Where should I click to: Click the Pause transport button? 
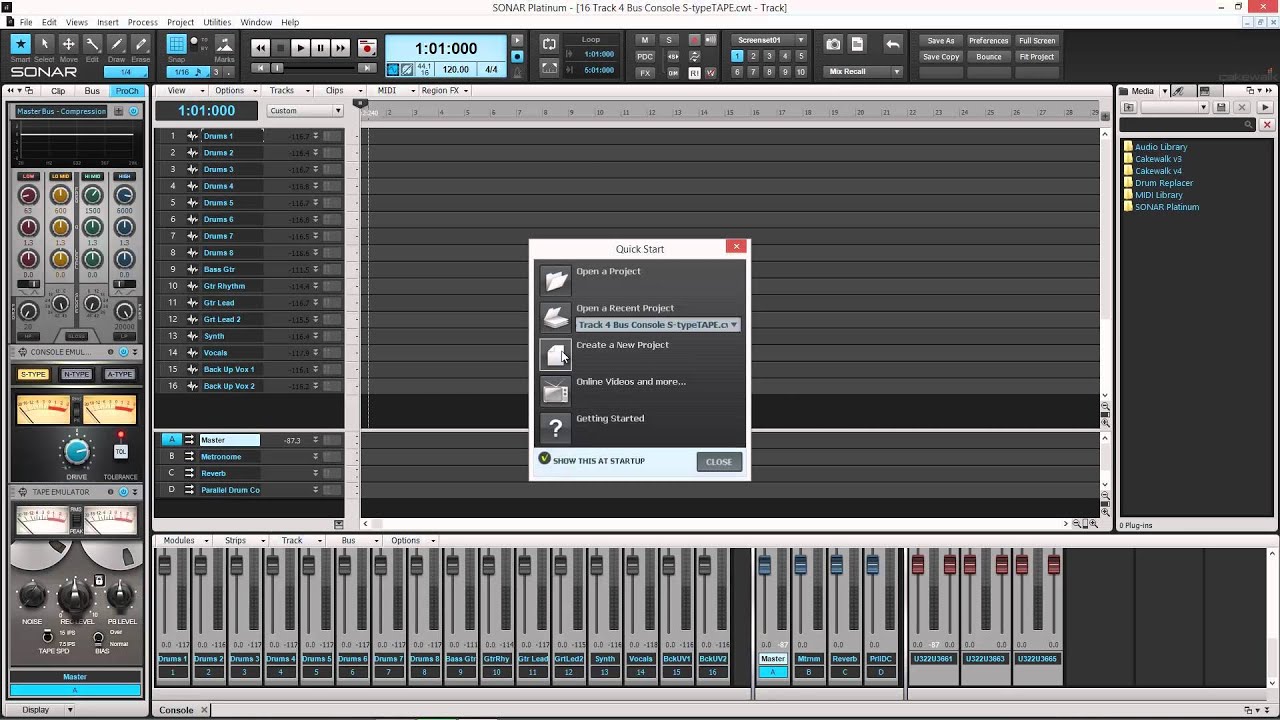point(320,47)
